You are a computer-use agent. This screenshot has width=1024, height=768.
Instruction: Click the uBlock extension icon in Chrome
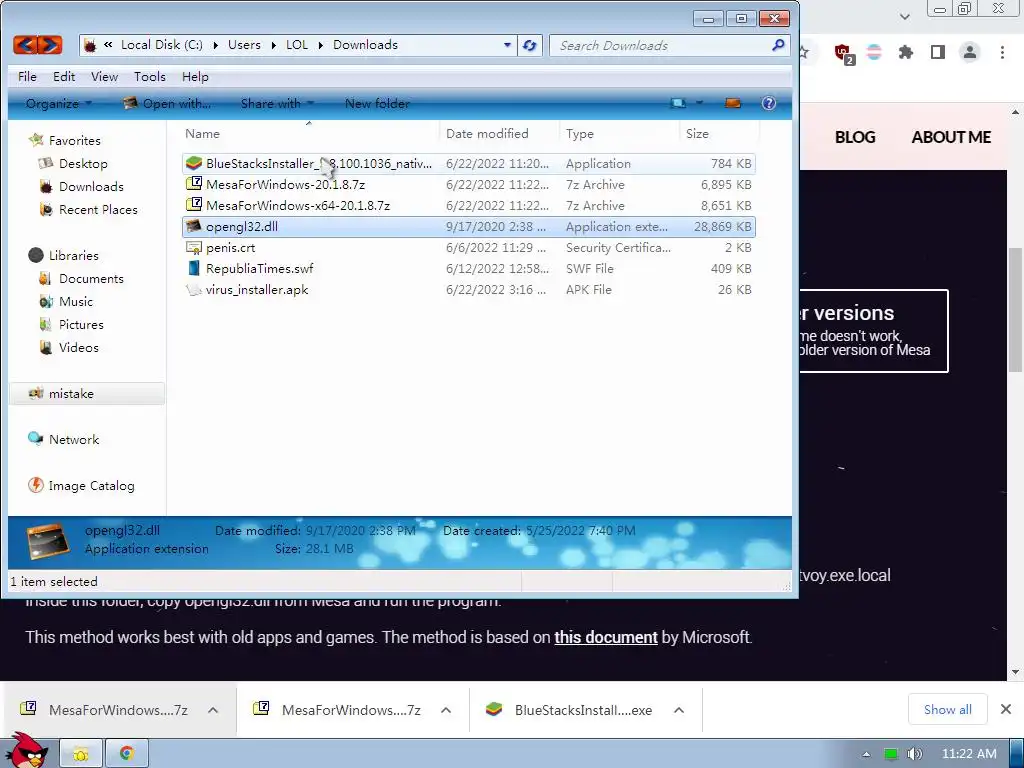point(843,52)
